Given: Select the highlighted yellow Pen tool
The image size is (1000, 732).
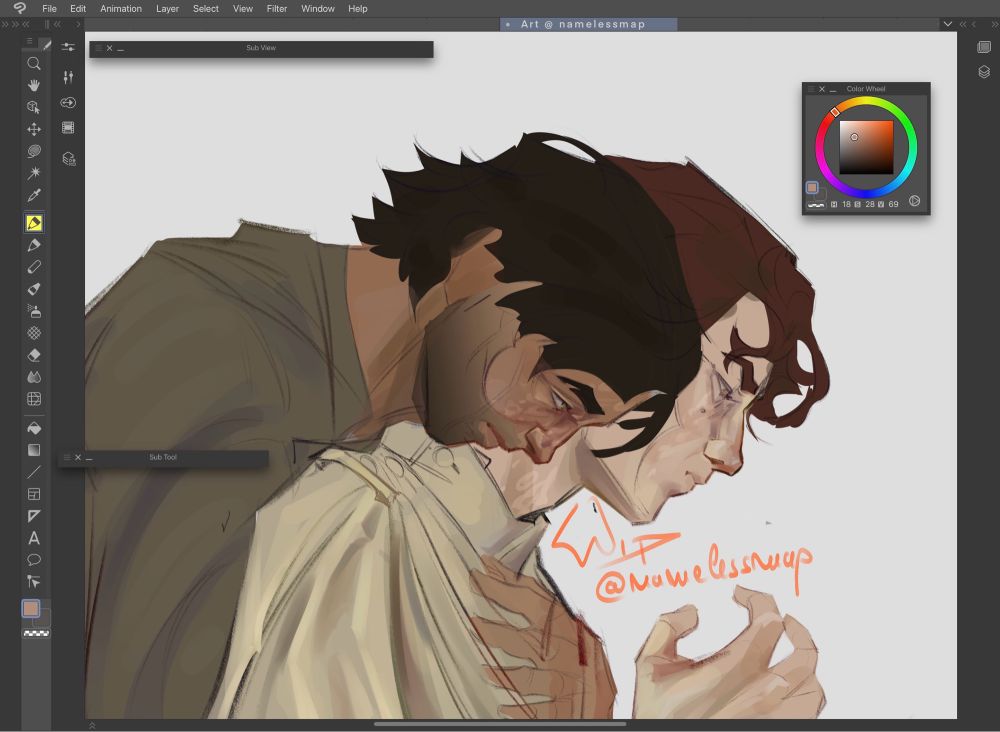Looking at the screenshot, I should (34, 223).
